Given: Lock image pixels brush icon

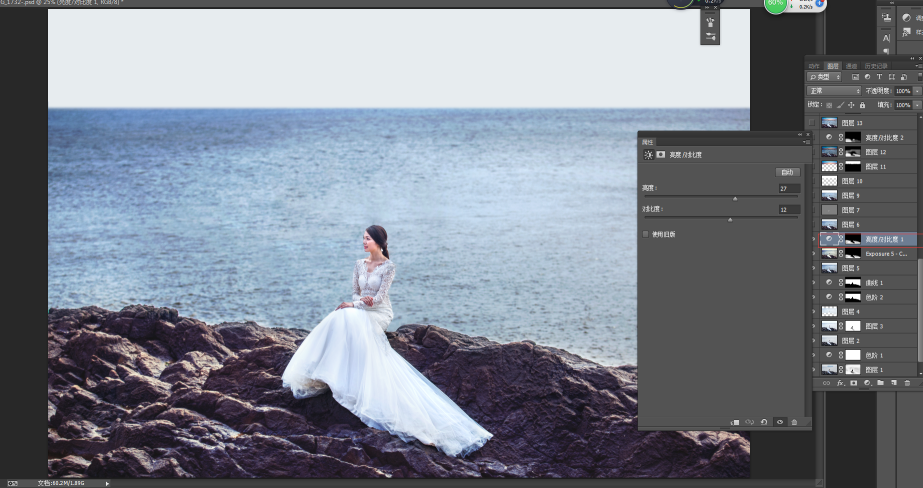Looking at the screenshot, I should pyautogui.click(x=841, y=105).
